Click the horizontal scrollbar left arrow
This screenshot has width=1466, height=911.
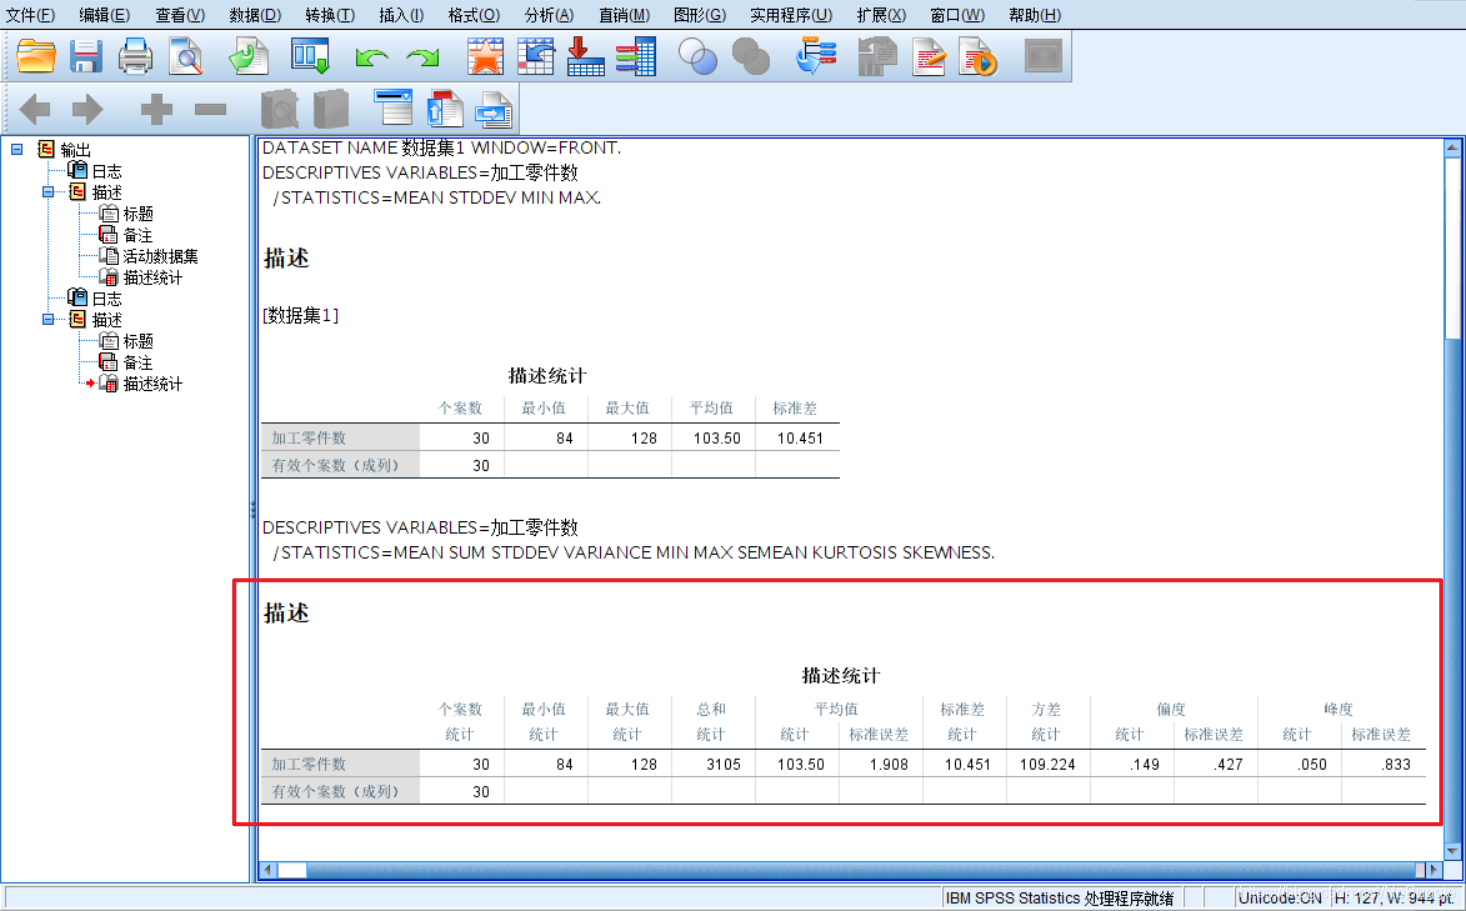(x=267, y=870)
